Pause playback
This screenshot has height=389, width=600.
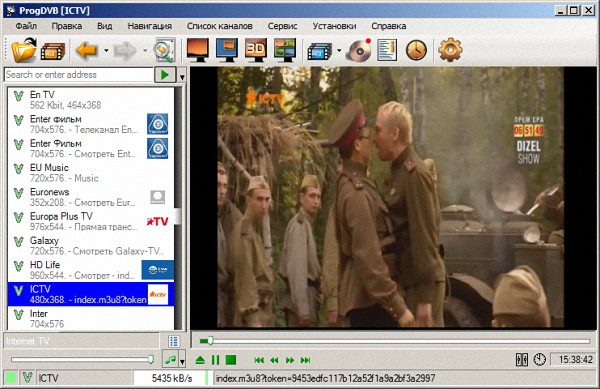(x=215, y=360)
